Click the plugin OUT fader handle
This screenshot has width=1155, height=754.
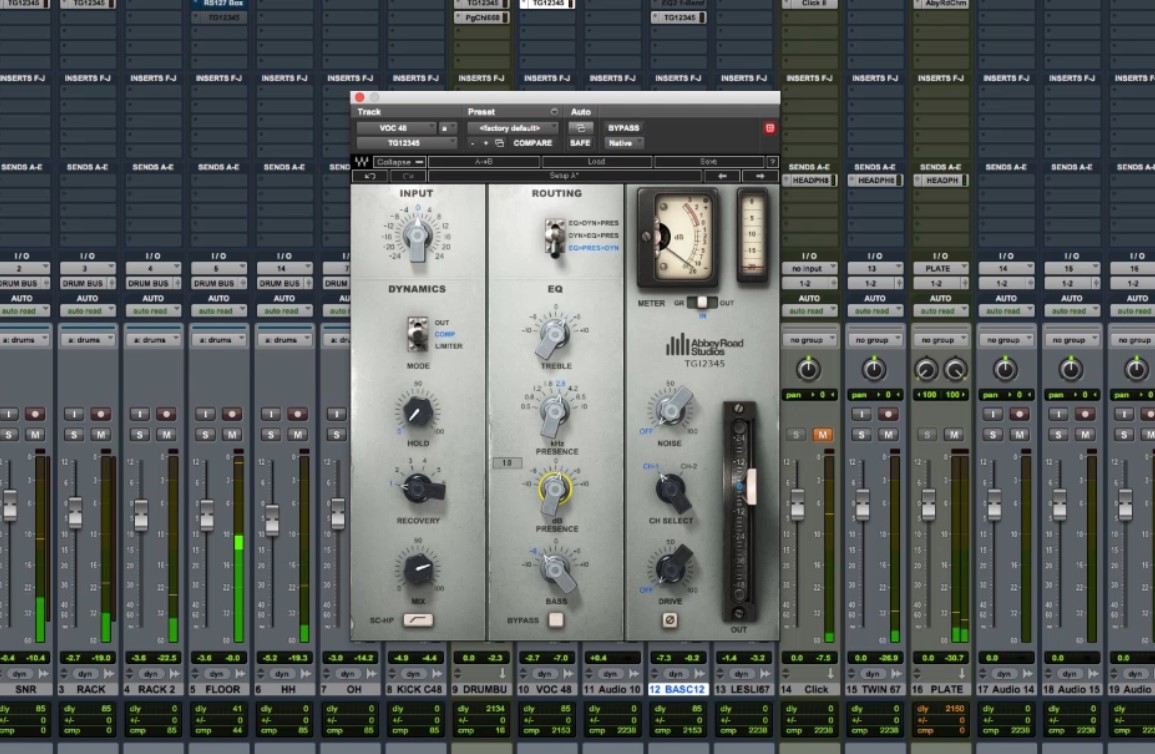tap(751, 487)
